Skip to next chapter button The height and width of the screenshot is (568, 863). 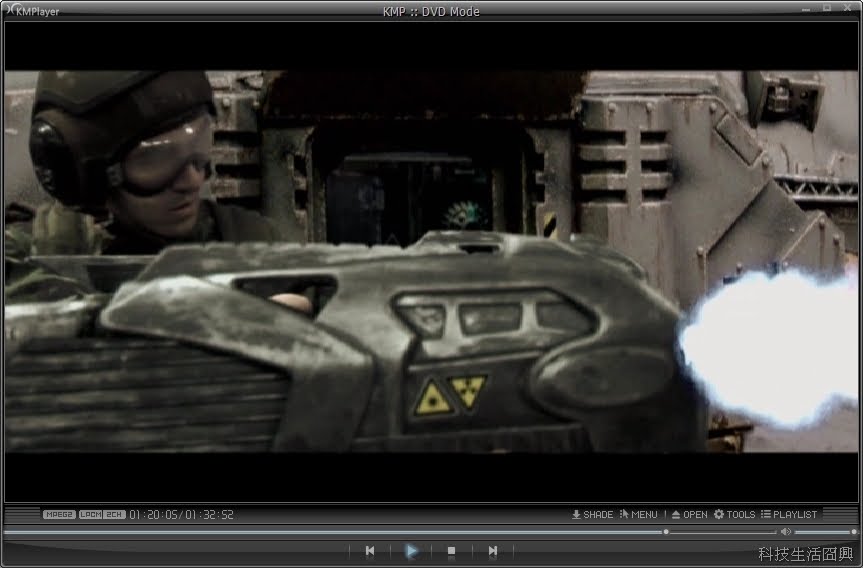tap(493, 551)
